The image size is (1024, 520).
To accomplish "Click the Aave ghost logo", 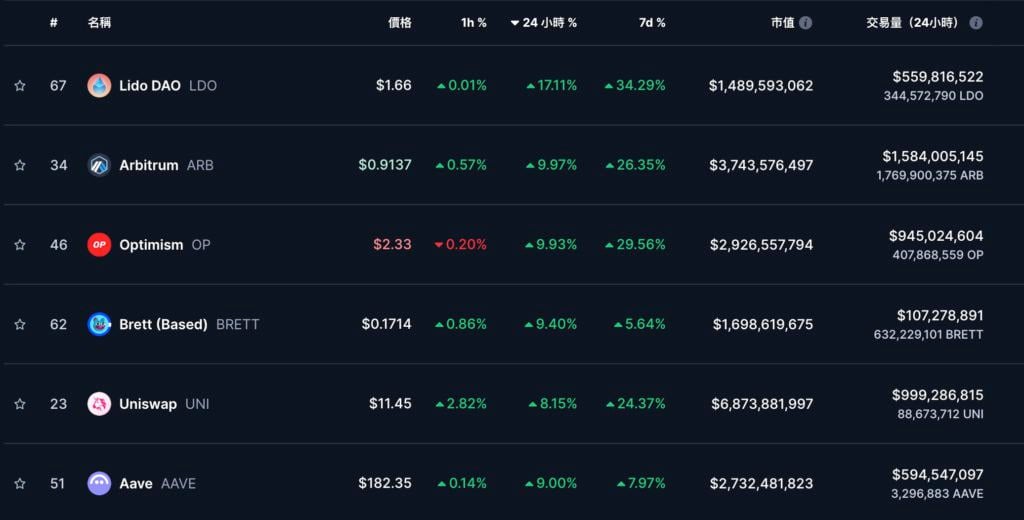I will tap(99, 484).
